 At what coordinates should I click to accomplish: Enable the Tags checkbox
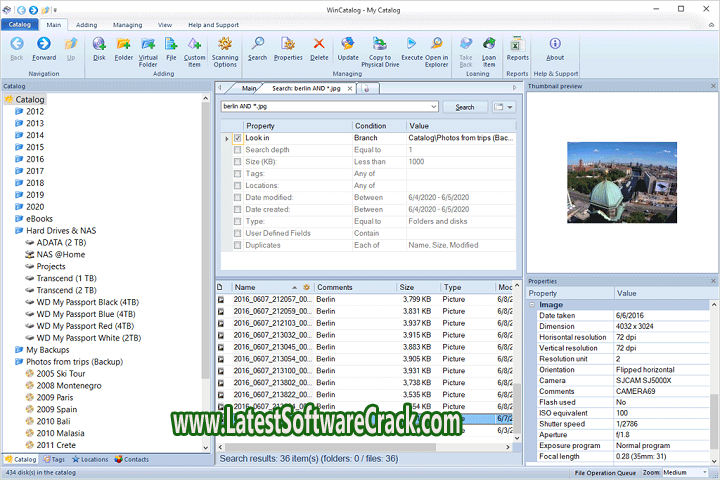pyautogui.click(x=237, y=174)
